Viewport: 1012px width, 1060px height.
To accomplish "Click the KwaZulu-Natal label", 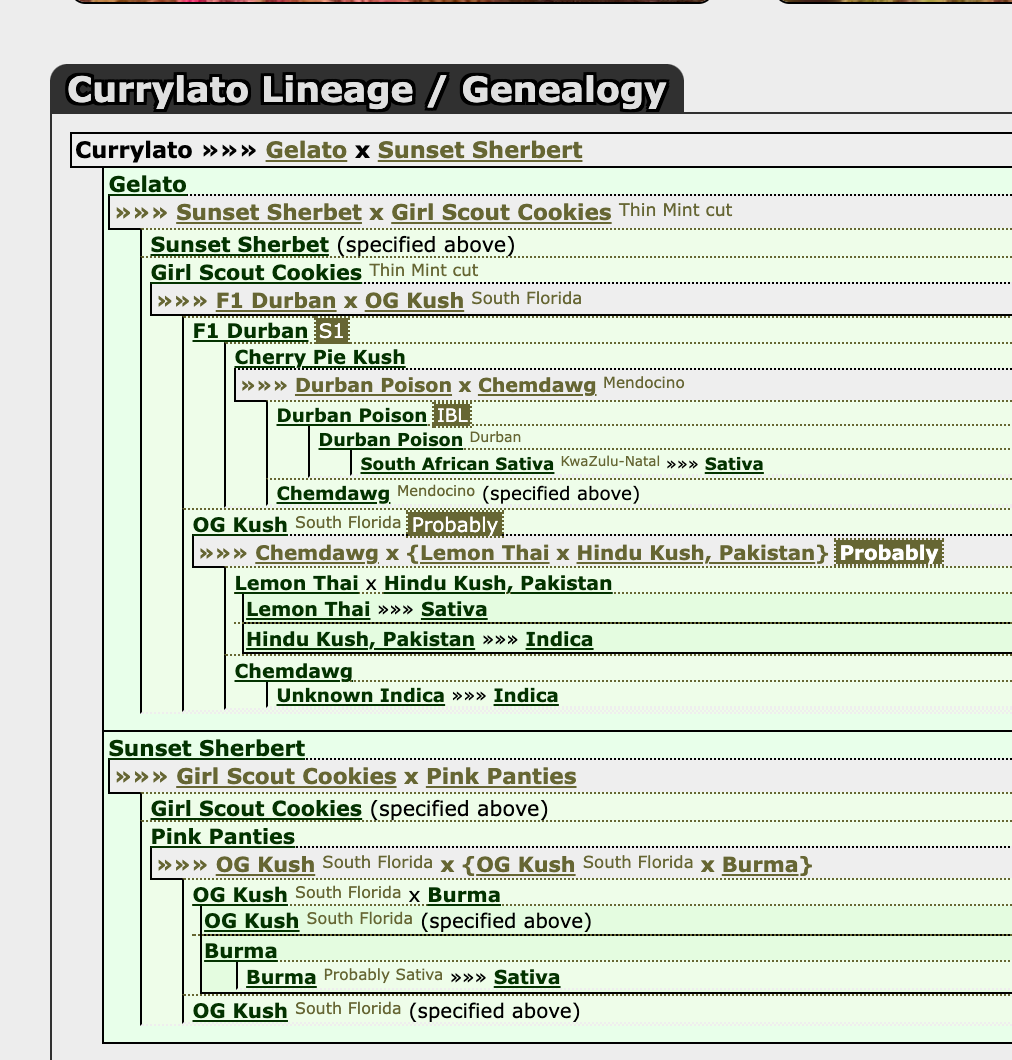I will 610,462.
